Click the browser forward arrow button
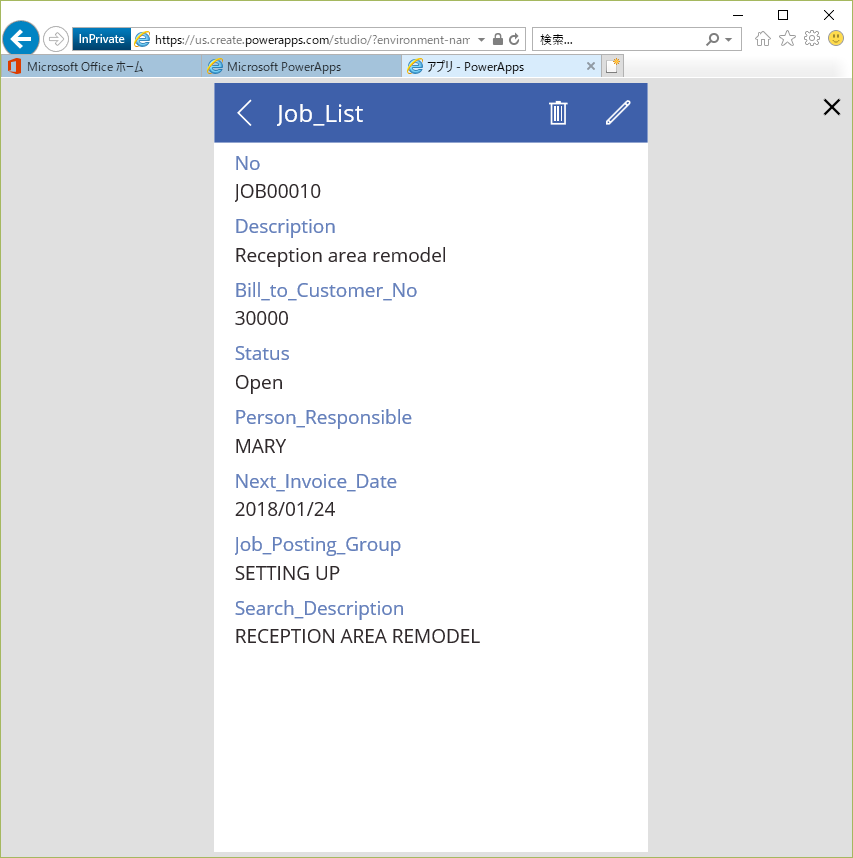This screenshot has width=853, height=858. pyautogui.click(x=56, y=39)
